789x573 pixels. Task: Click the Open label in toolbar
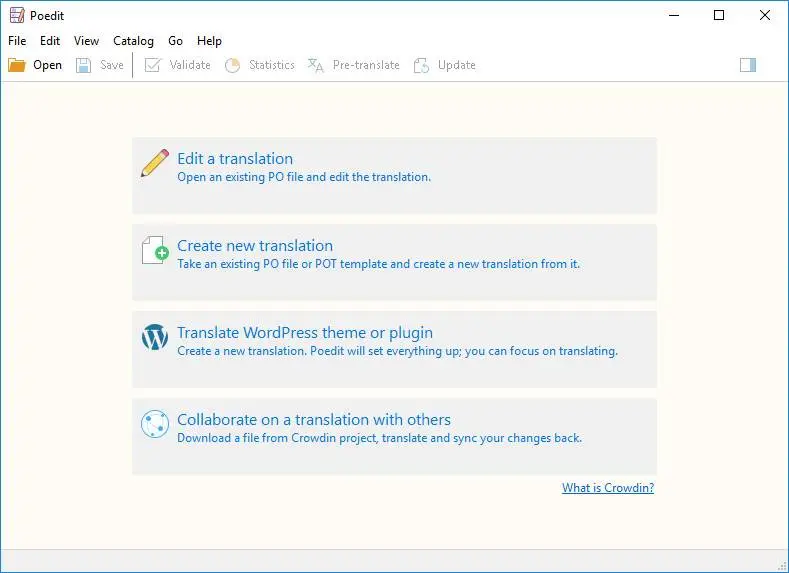pyautogui.click(x=47, y=65)
